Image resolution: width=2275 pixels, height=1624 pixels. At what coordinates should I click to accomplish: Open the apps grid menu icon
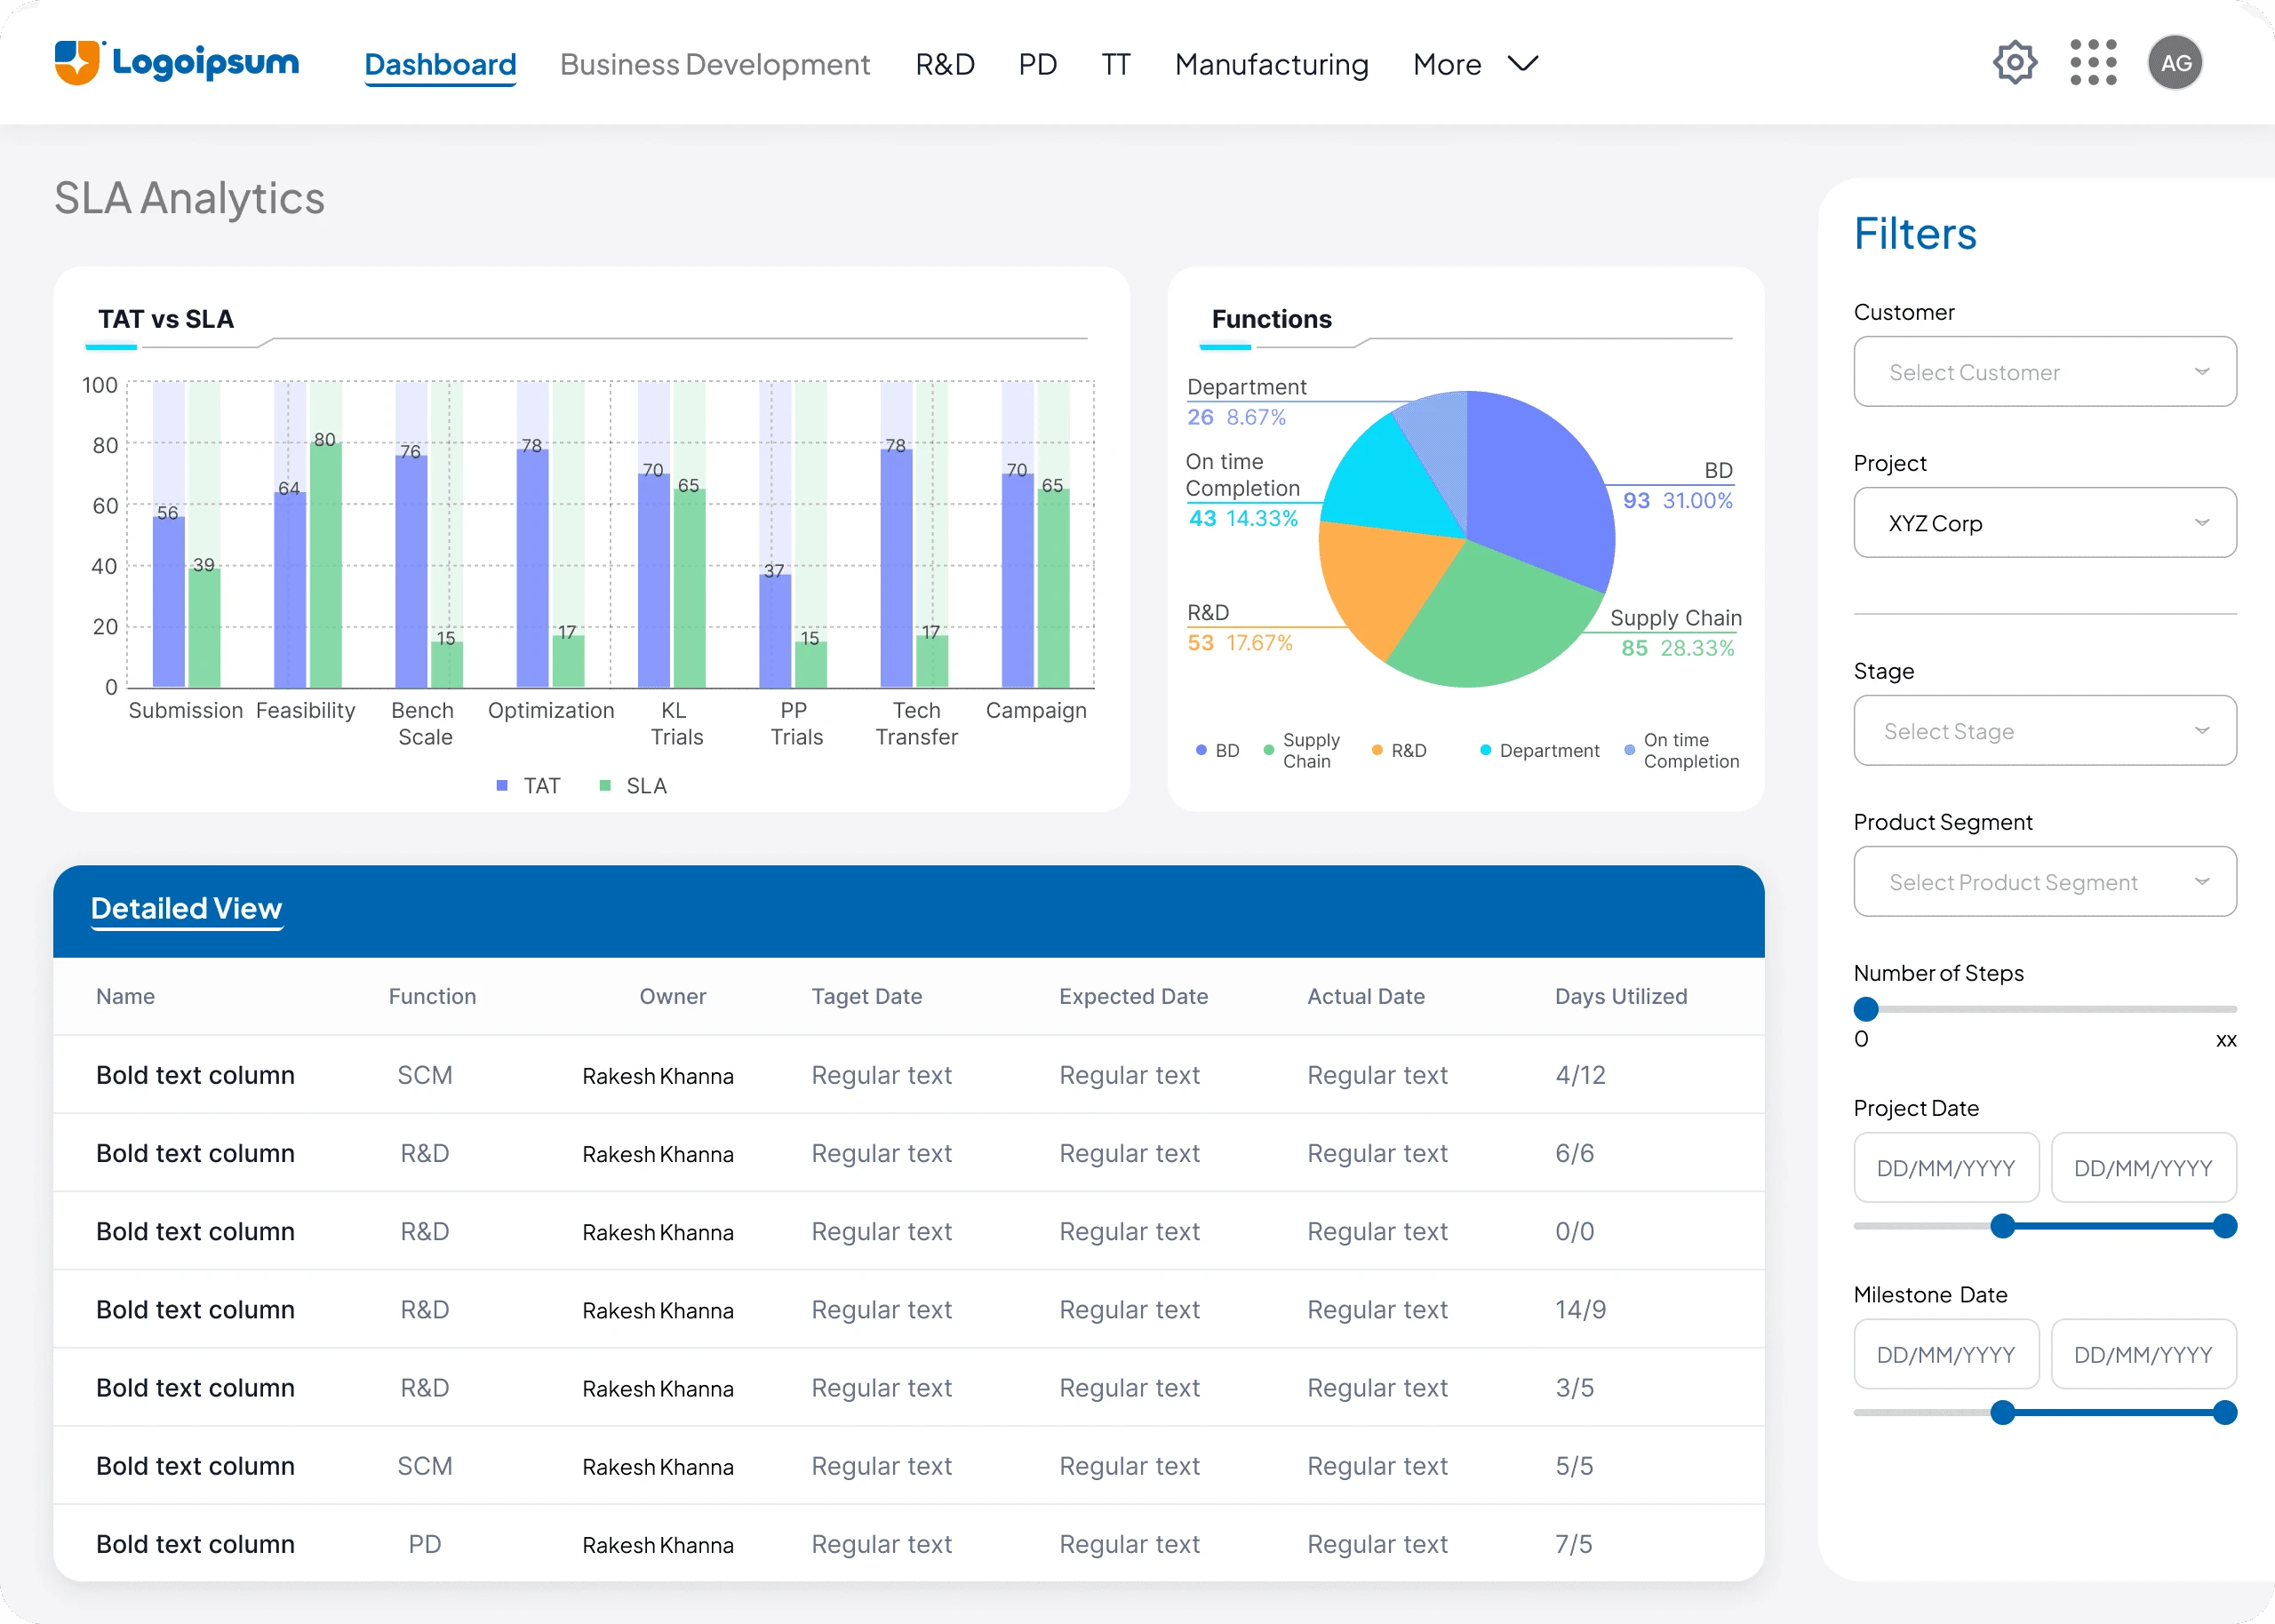pos(2093,63)
